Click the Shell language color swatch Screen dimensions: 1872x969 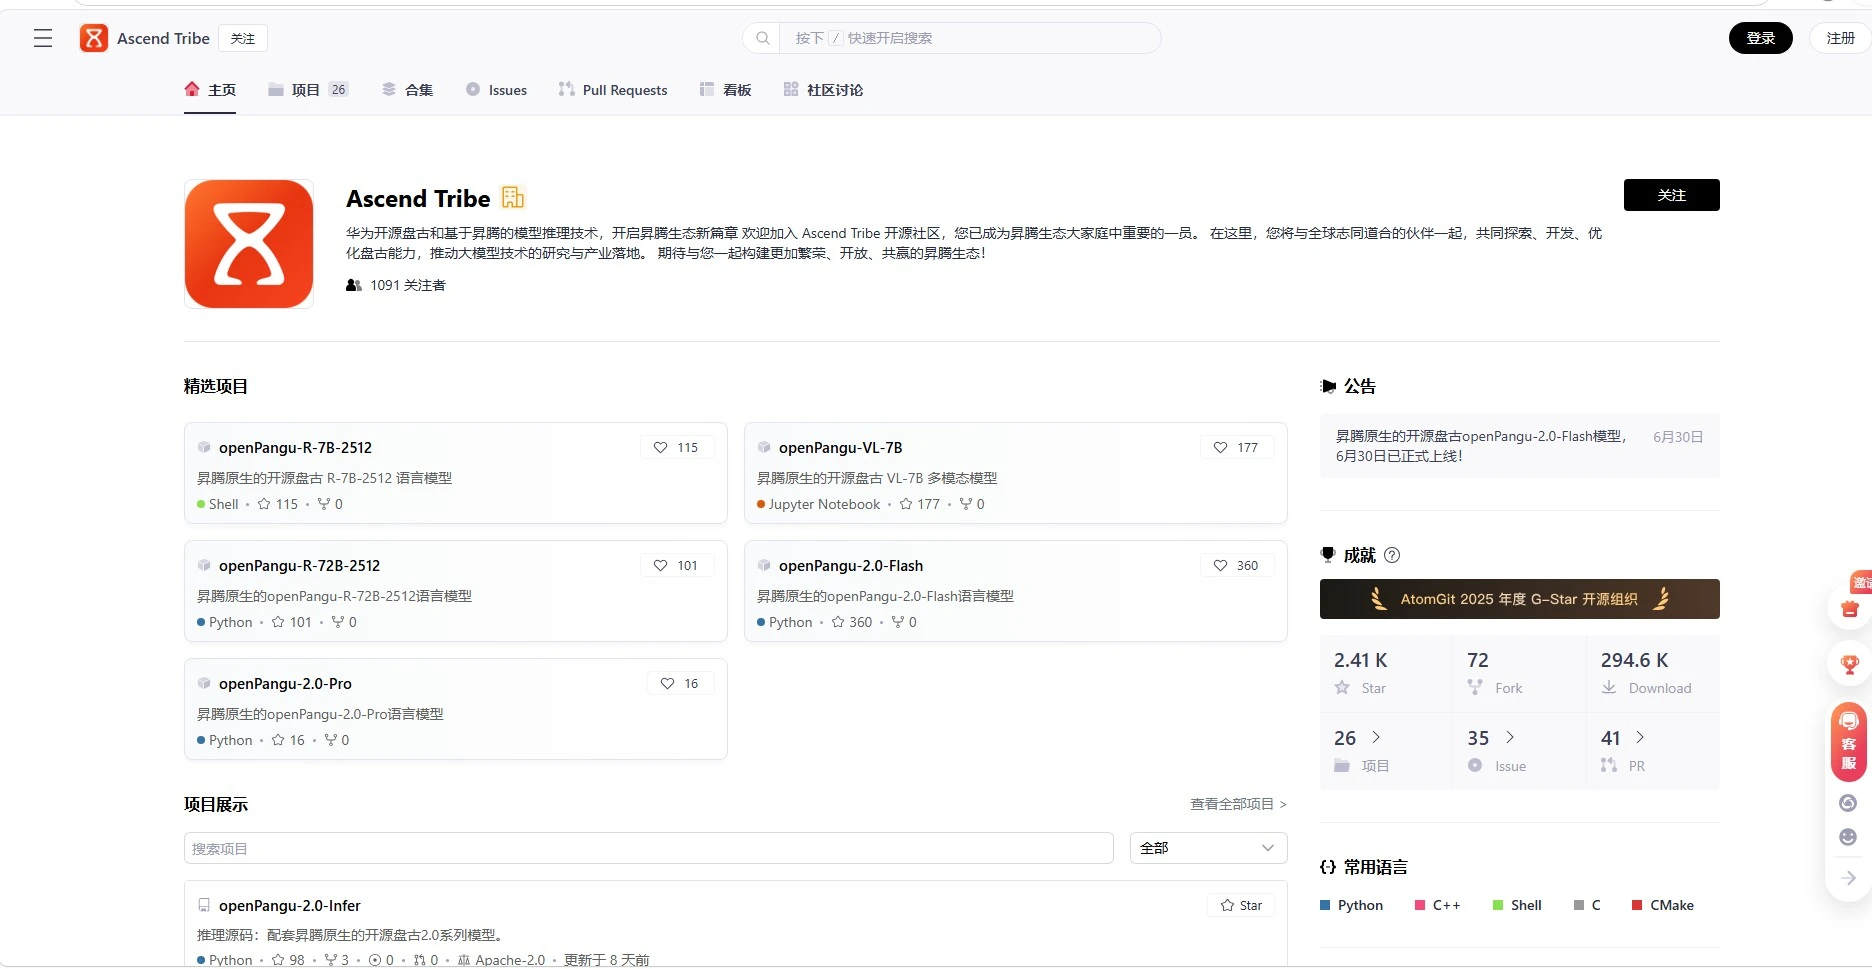pos(1498,905)
